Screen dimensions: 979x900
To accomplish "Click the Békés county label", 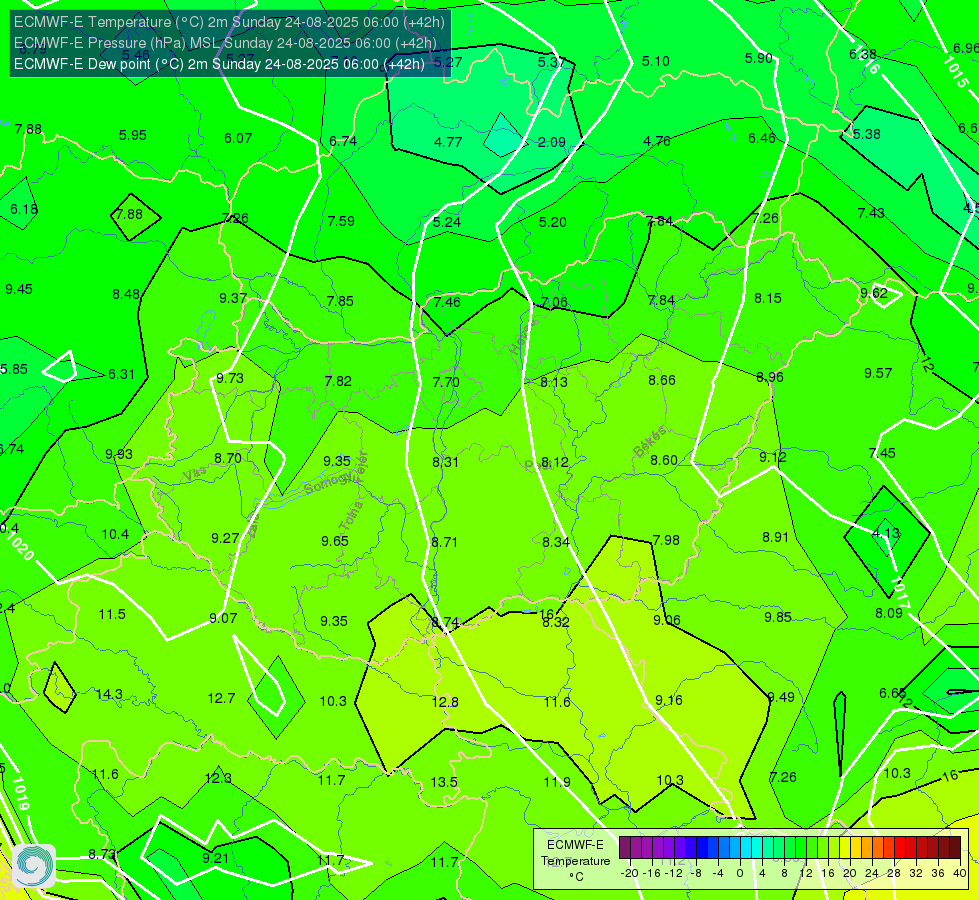I will (x=649, y=442).
